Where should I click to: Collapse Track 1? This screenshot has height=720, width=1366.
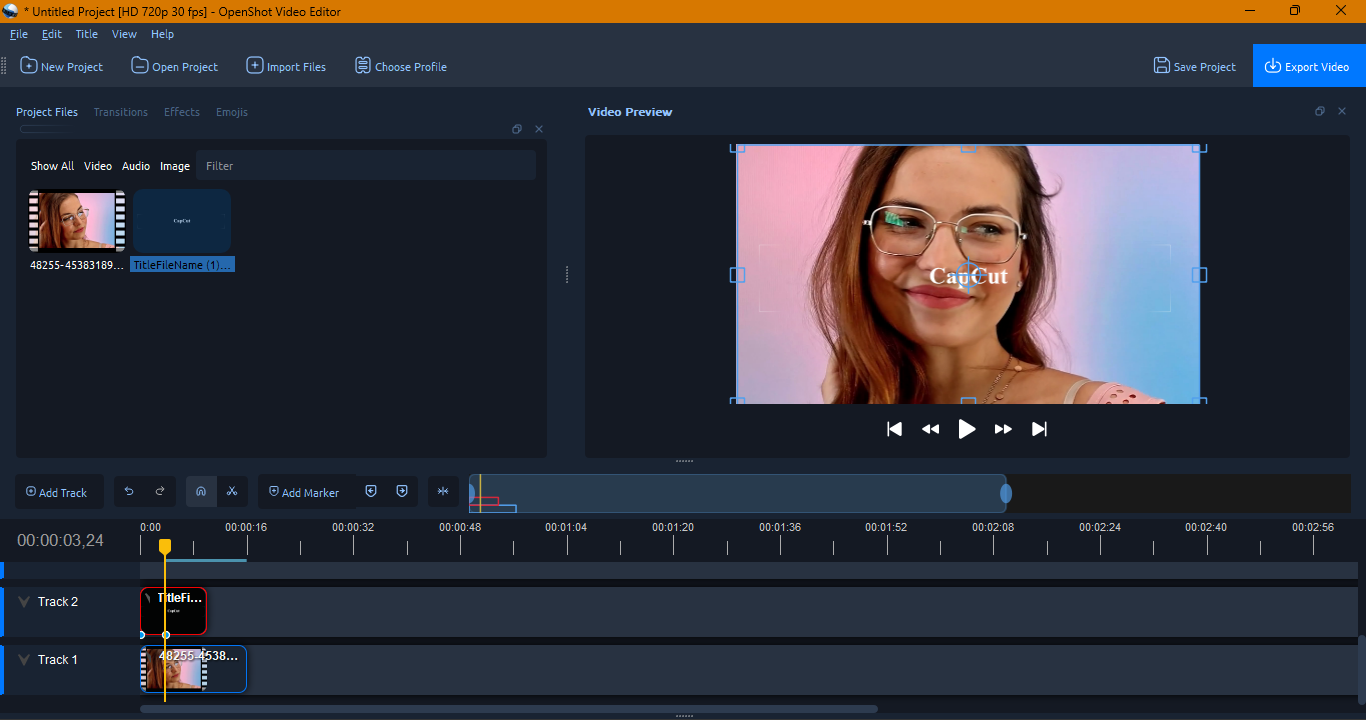click(23, 659)
